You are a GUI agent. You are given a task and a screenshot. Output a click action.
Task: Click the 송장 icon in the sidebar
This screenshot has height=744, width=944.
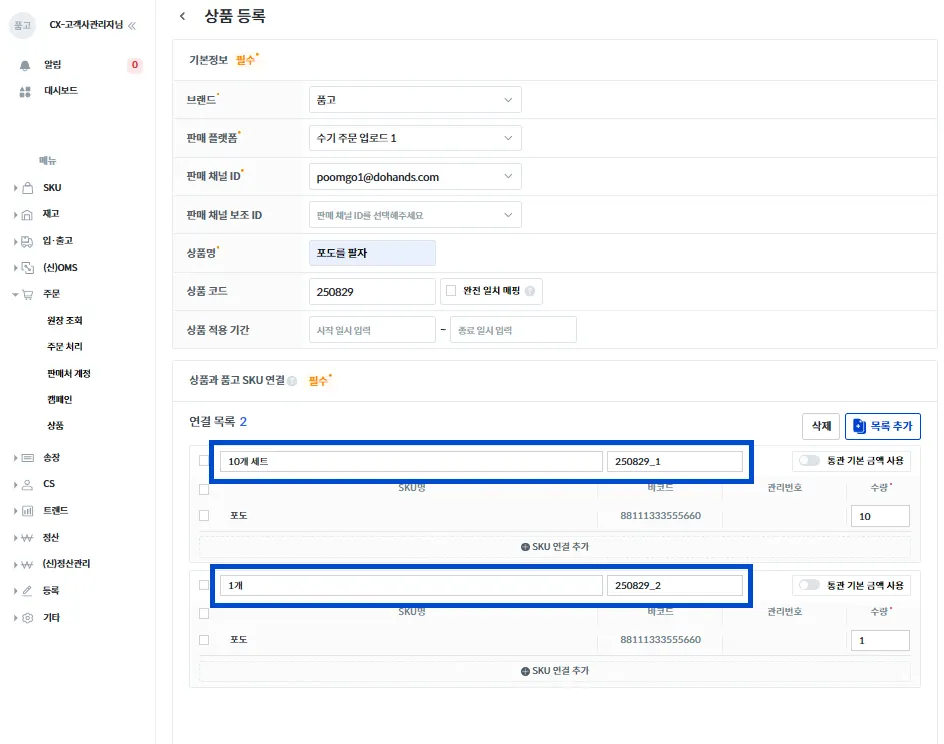28,457
